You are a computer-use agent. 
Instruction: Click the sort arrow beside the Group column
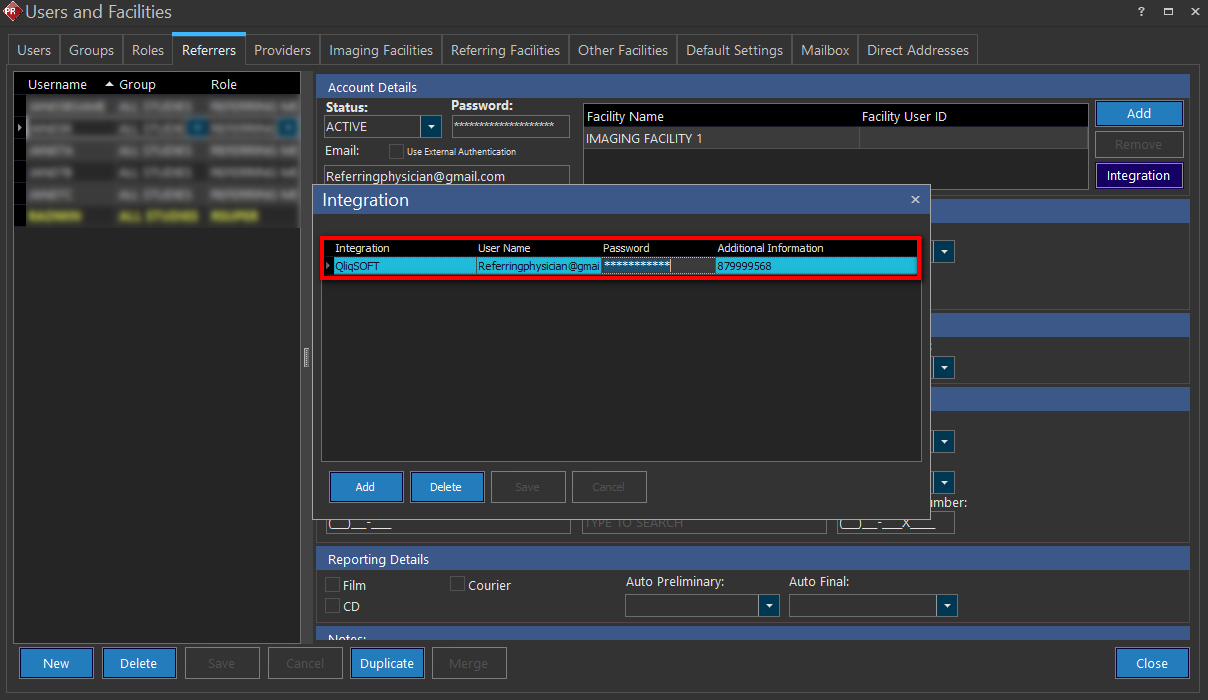(x=110, y=85)
